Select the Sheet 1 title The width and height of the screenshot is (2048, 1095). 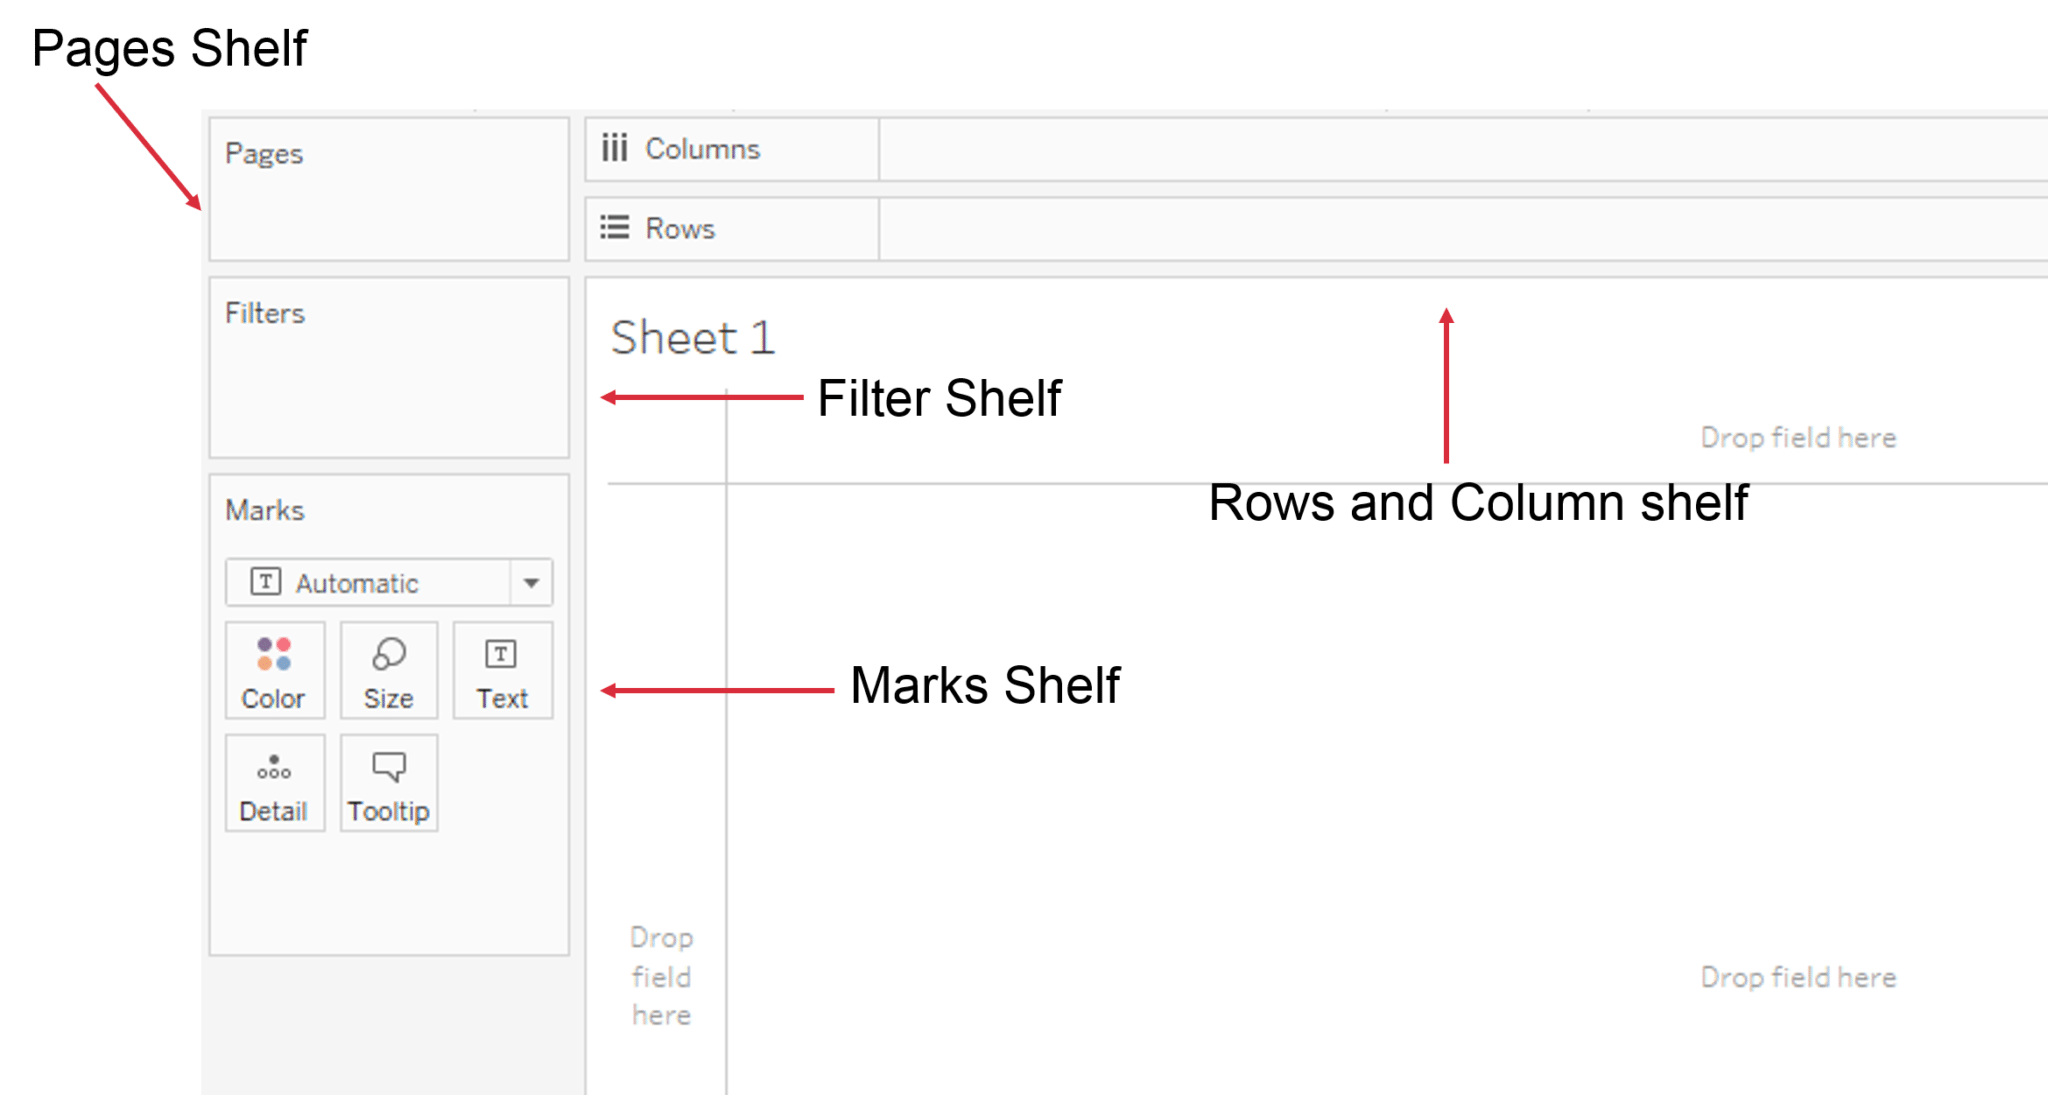pyautogui.click(x=691, y=338)
